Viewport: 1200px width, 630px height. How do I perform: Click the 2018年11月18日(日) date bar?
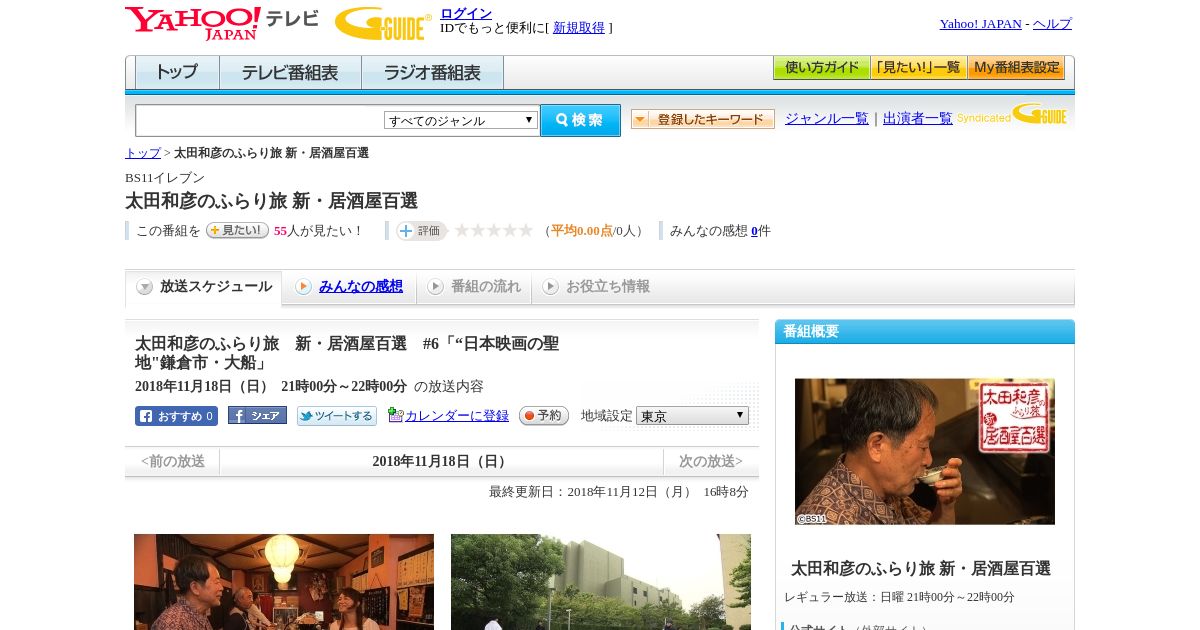tap(441, 461)
